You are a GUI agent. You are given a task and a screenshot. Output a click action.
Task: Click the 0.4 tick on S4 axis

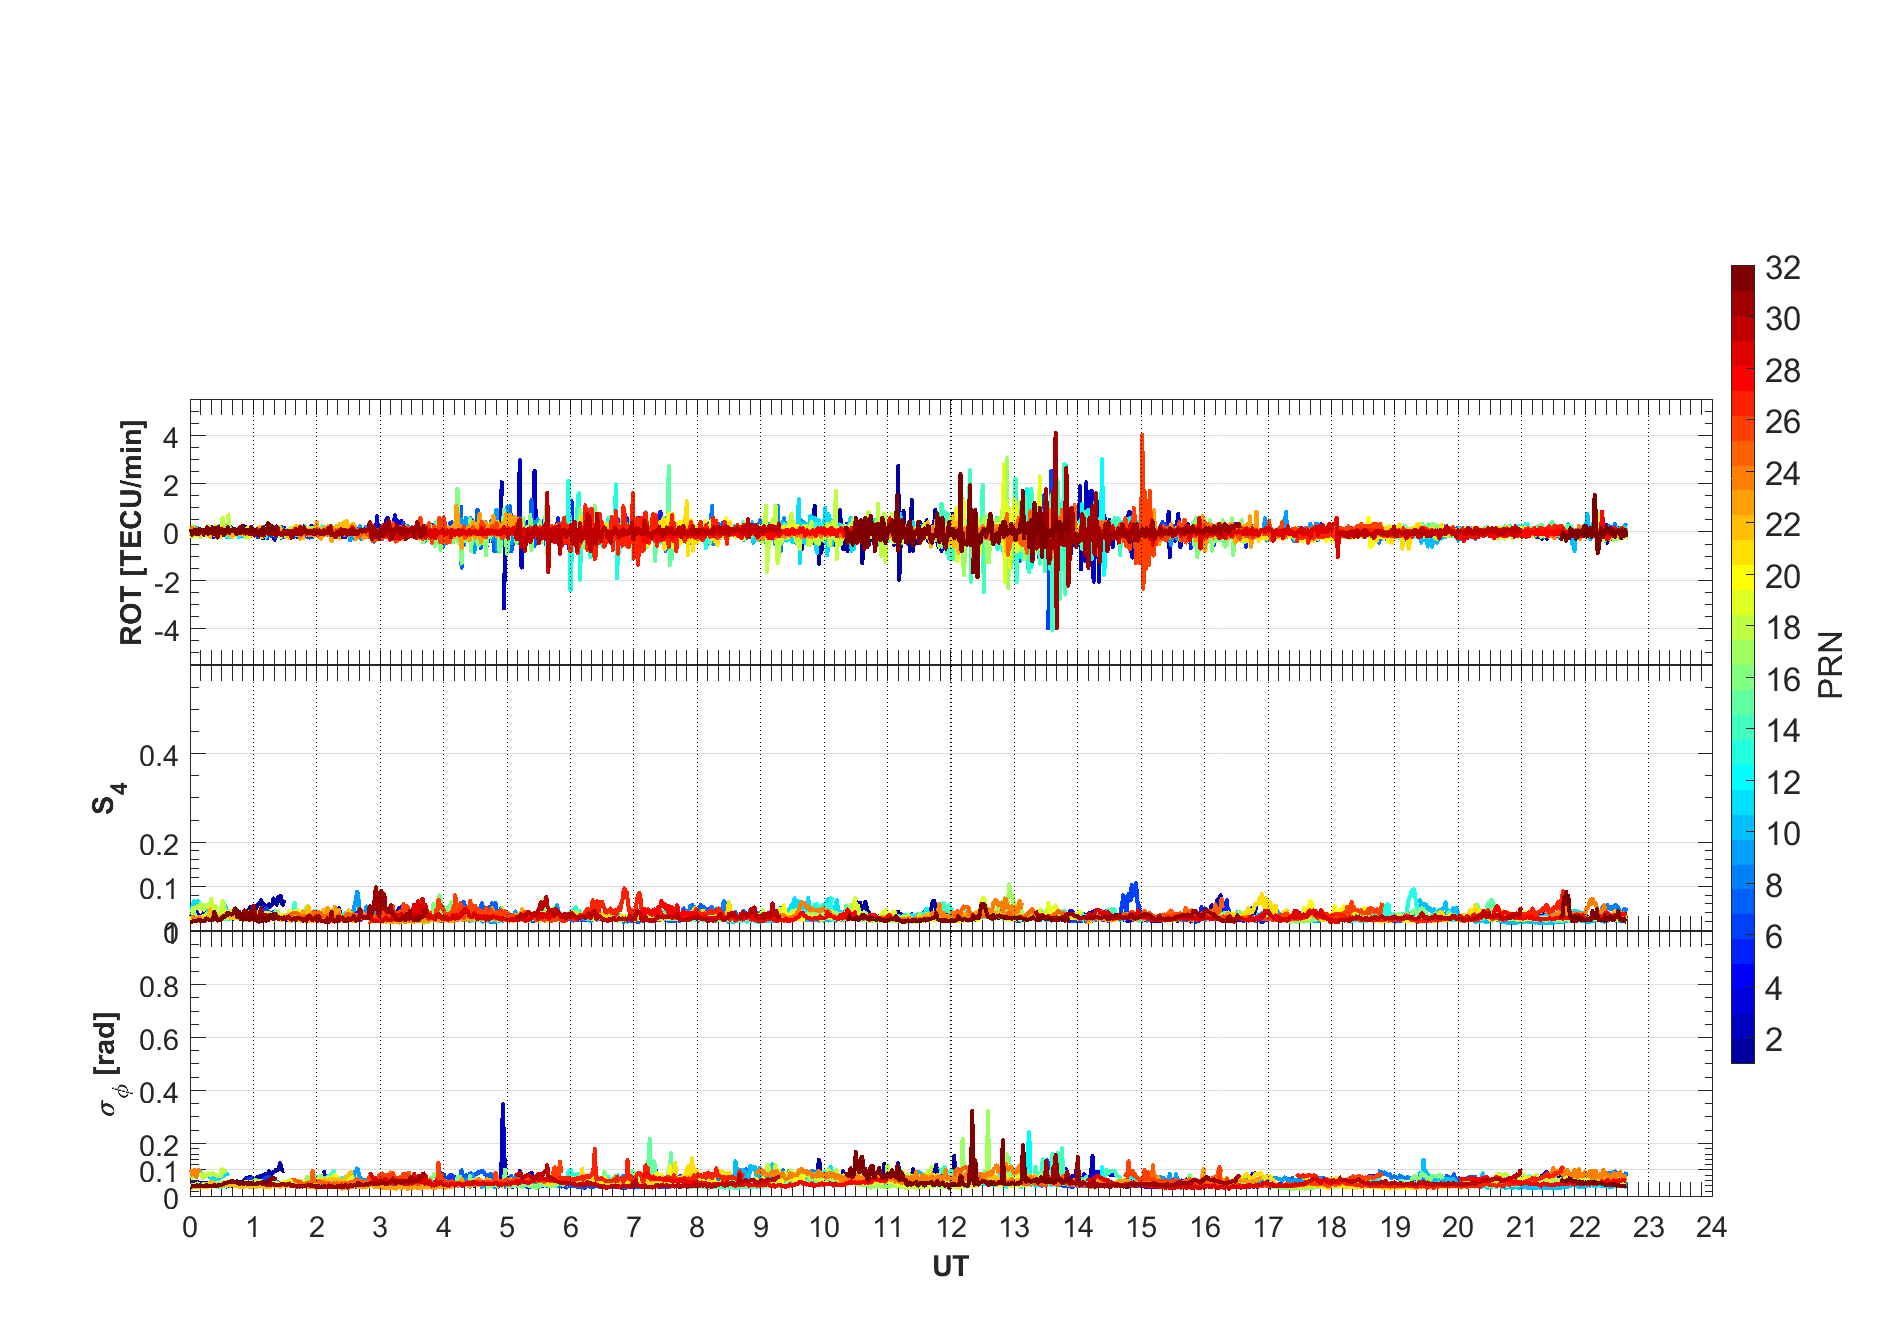pyautogui.click(x=159, y=755)
